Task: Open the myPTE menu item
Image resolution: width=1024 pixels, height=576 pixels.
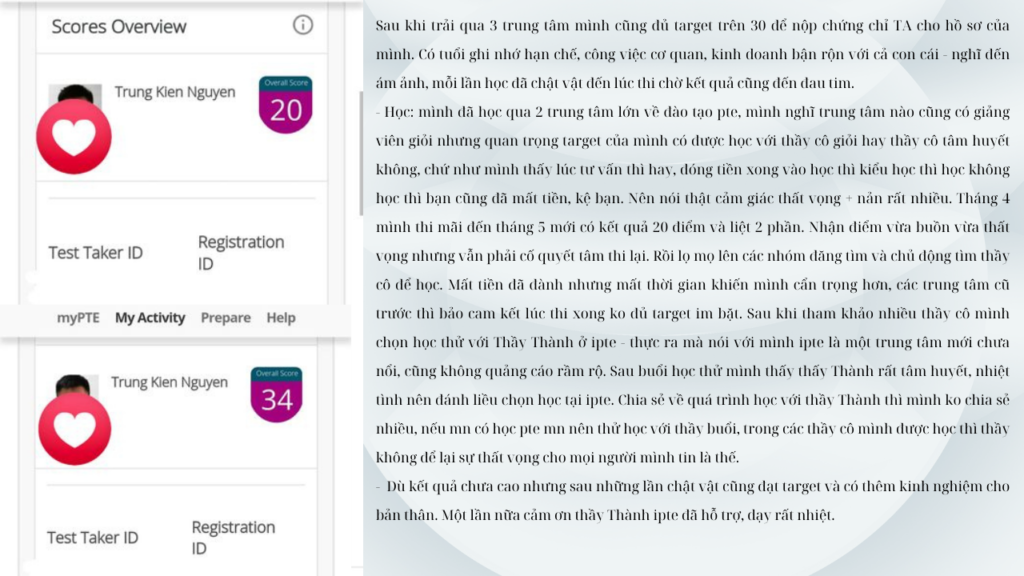Action: coord(80,318)
